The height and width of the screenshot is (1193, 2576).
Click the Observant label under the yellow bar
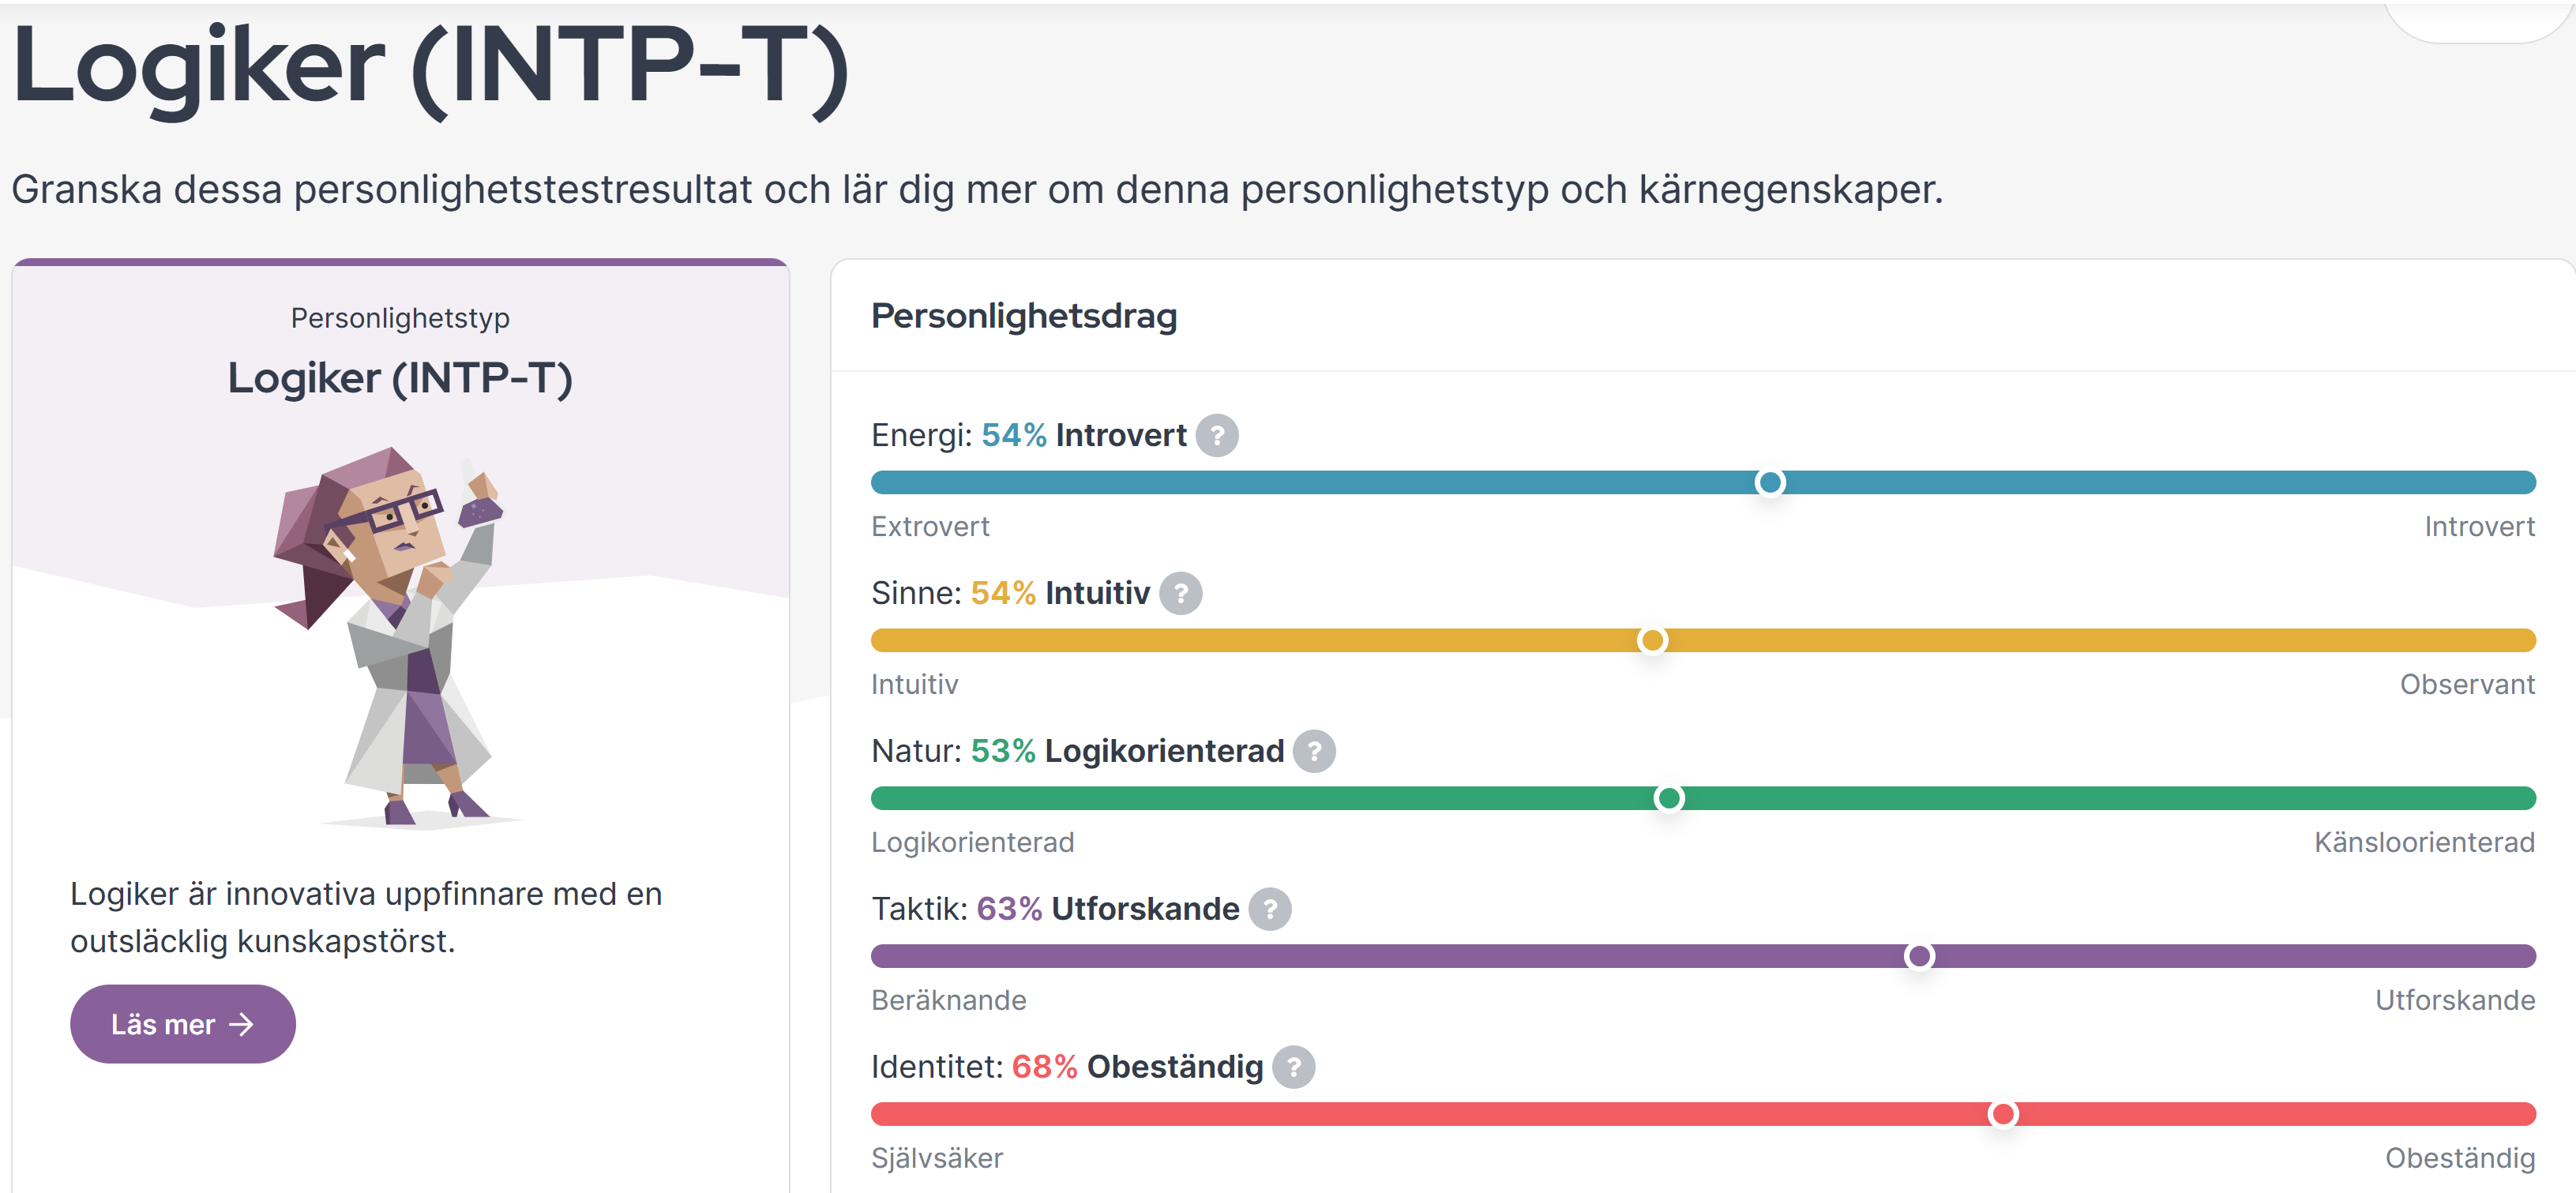[x=2467, y=685]
